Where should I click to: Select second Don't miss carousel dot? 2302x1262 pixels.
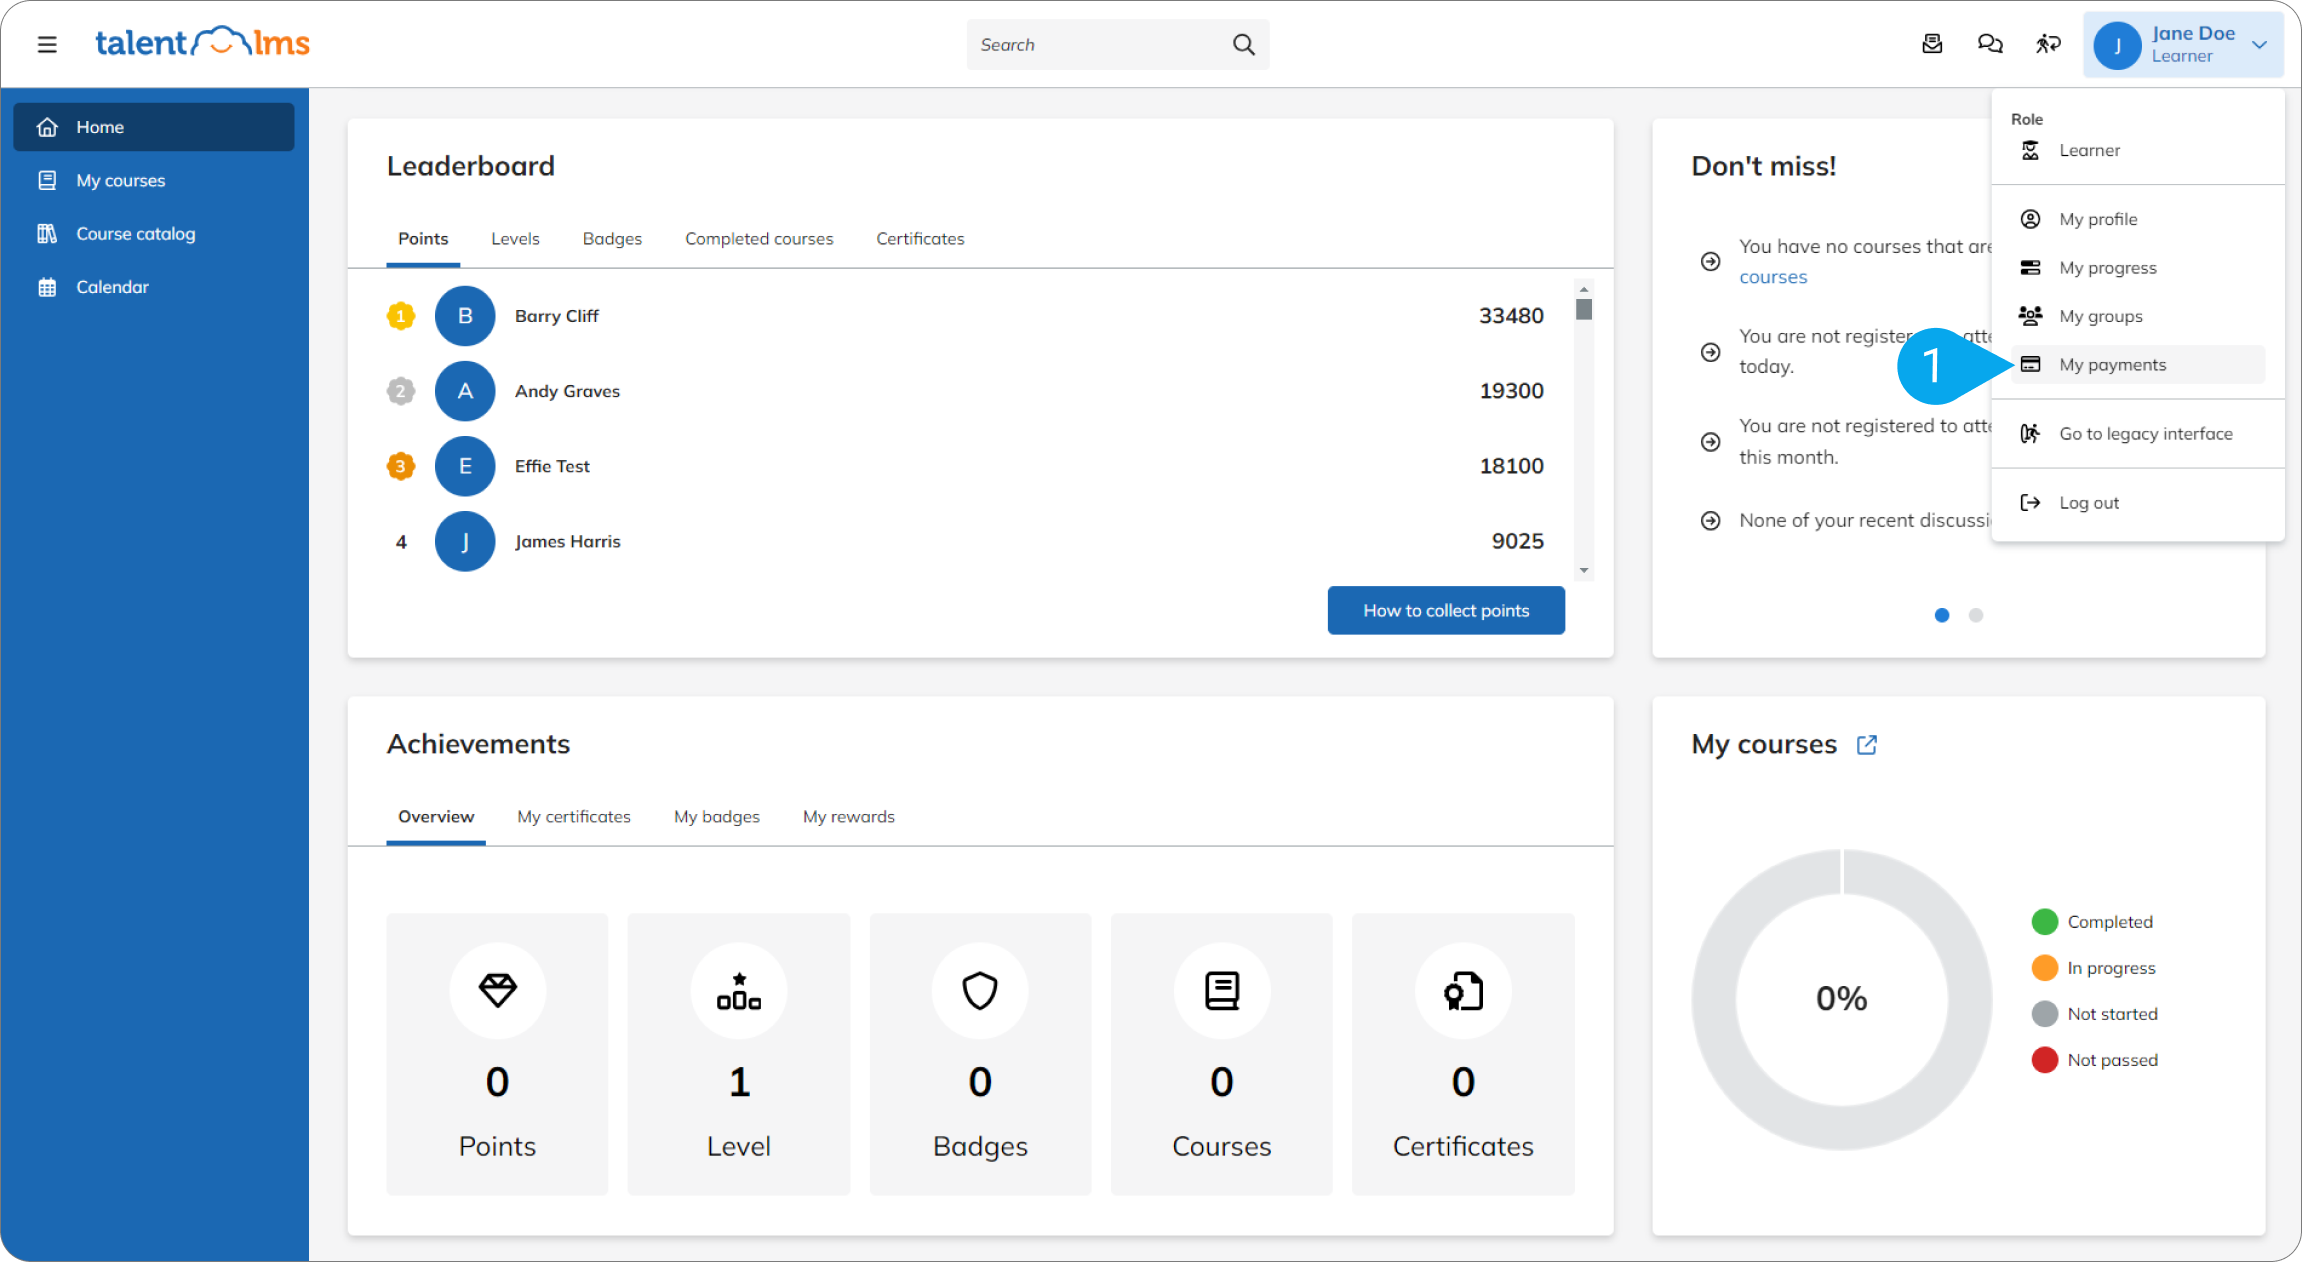(1976, 615)
